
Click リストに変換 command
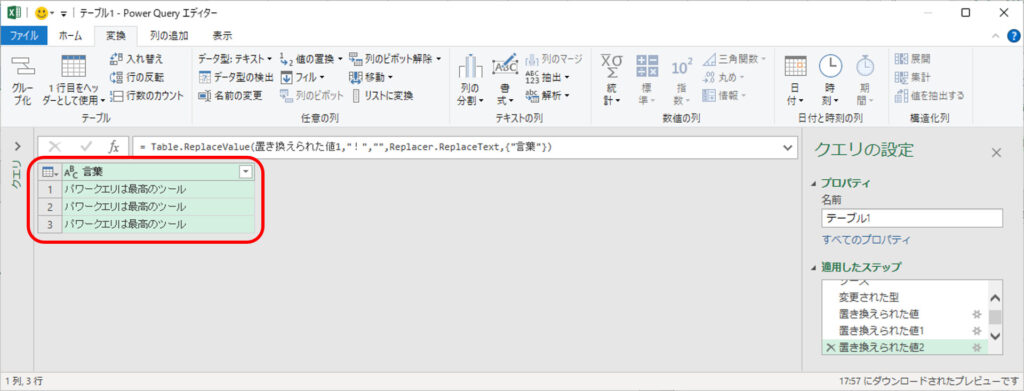383,95
